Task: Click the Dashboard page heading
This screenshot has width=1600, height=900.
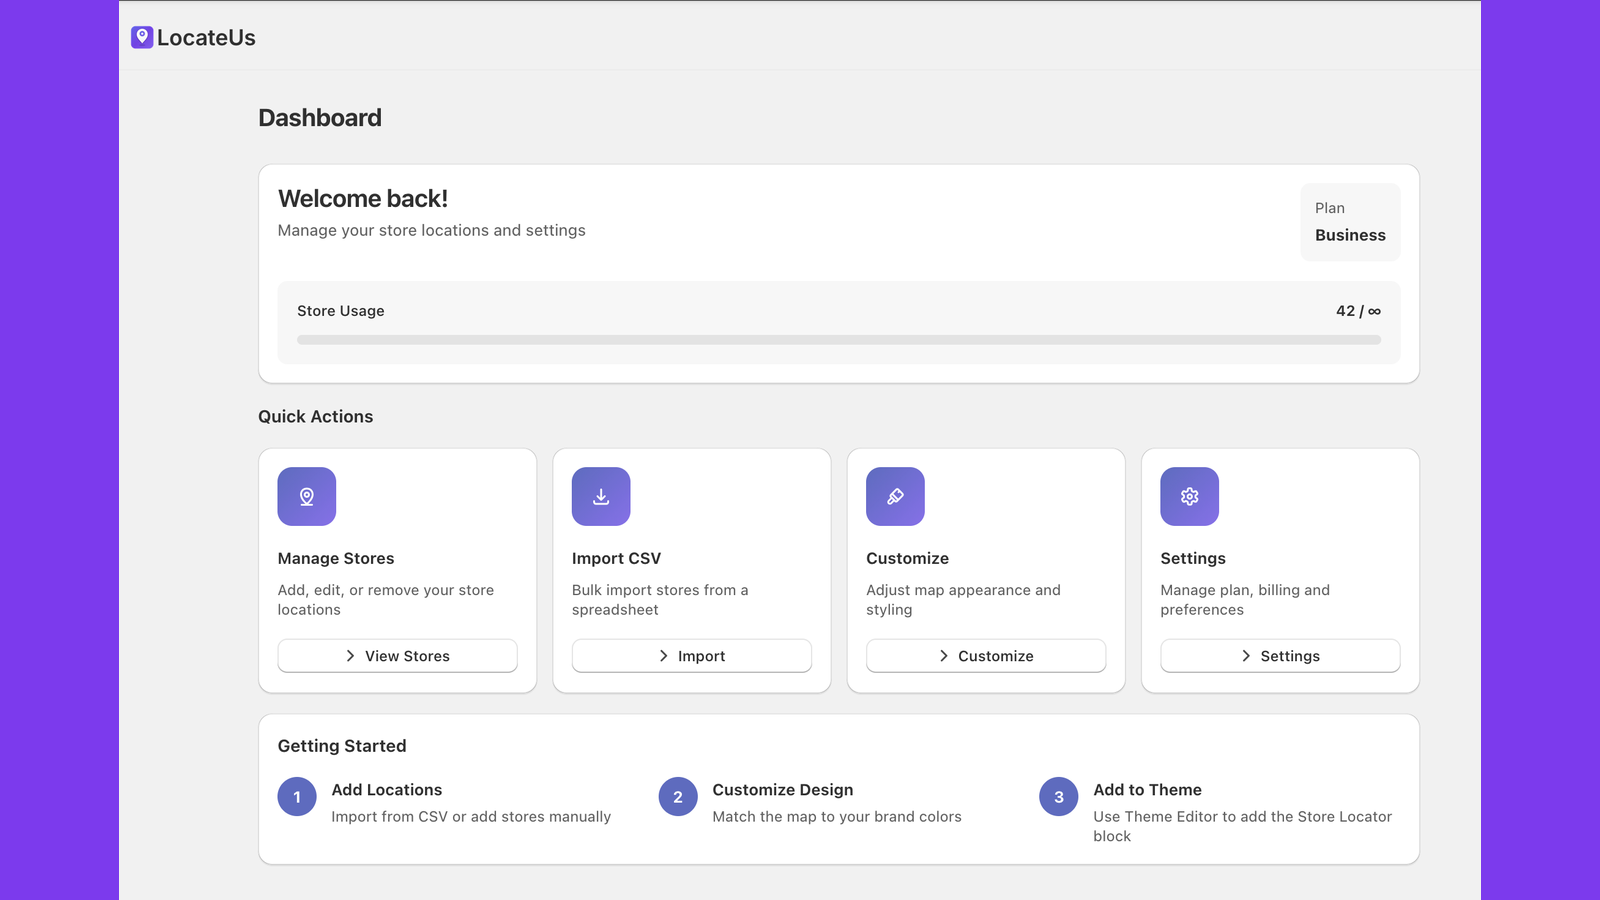Action: point(320,117)
